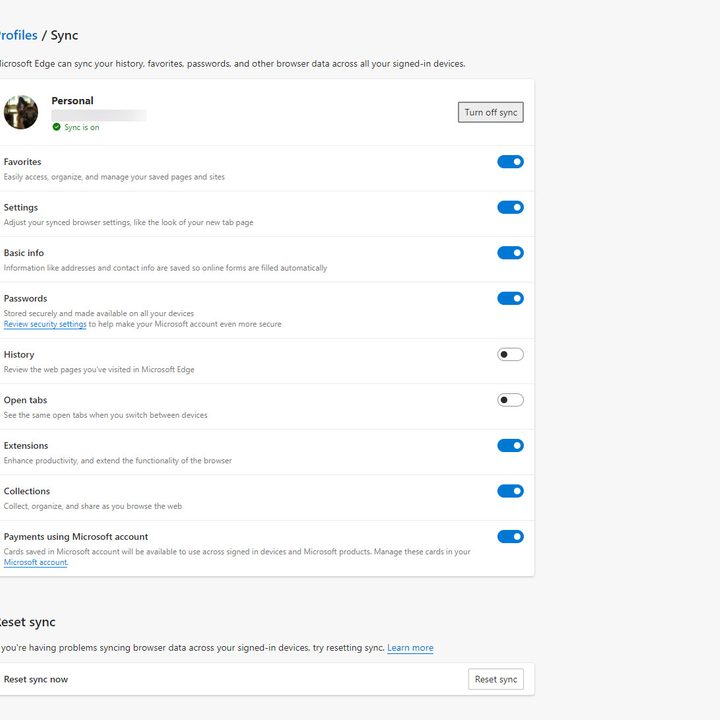Click the Turn off sync button

(490, 112)
